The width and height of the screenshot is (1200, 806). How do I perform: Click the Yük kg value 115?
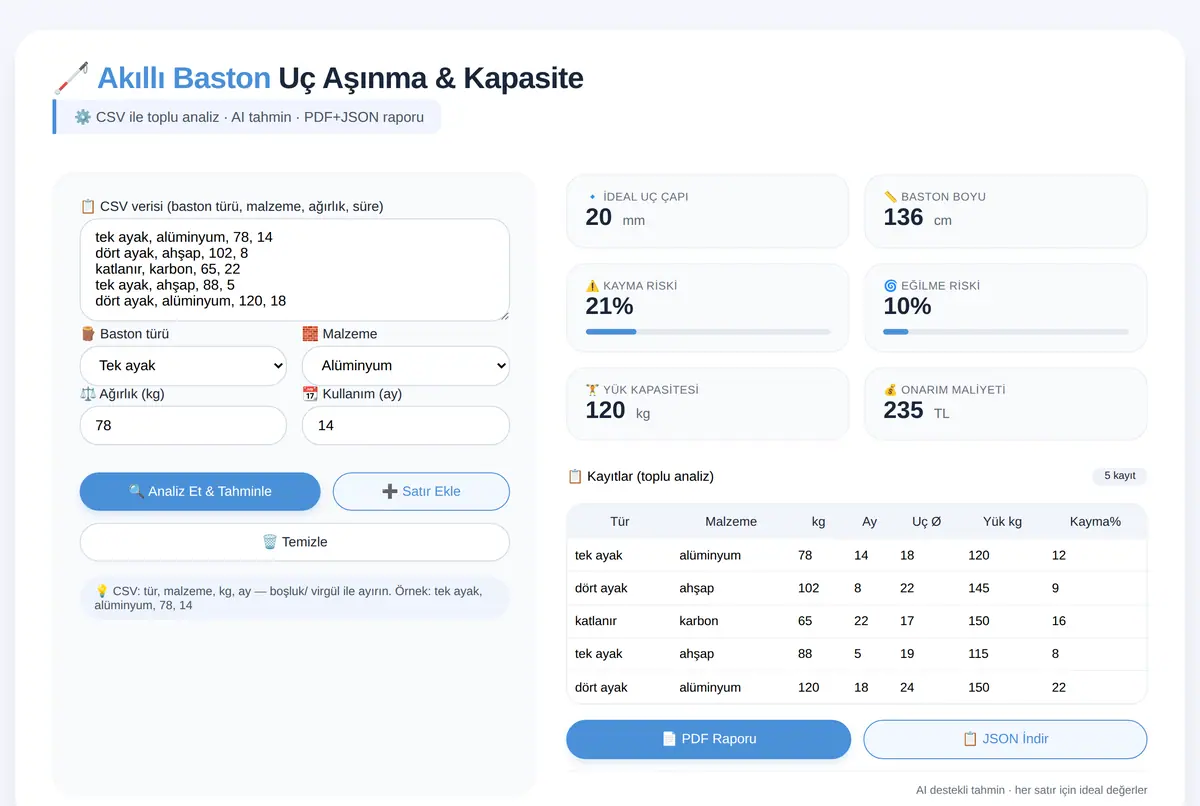(979, 654)
